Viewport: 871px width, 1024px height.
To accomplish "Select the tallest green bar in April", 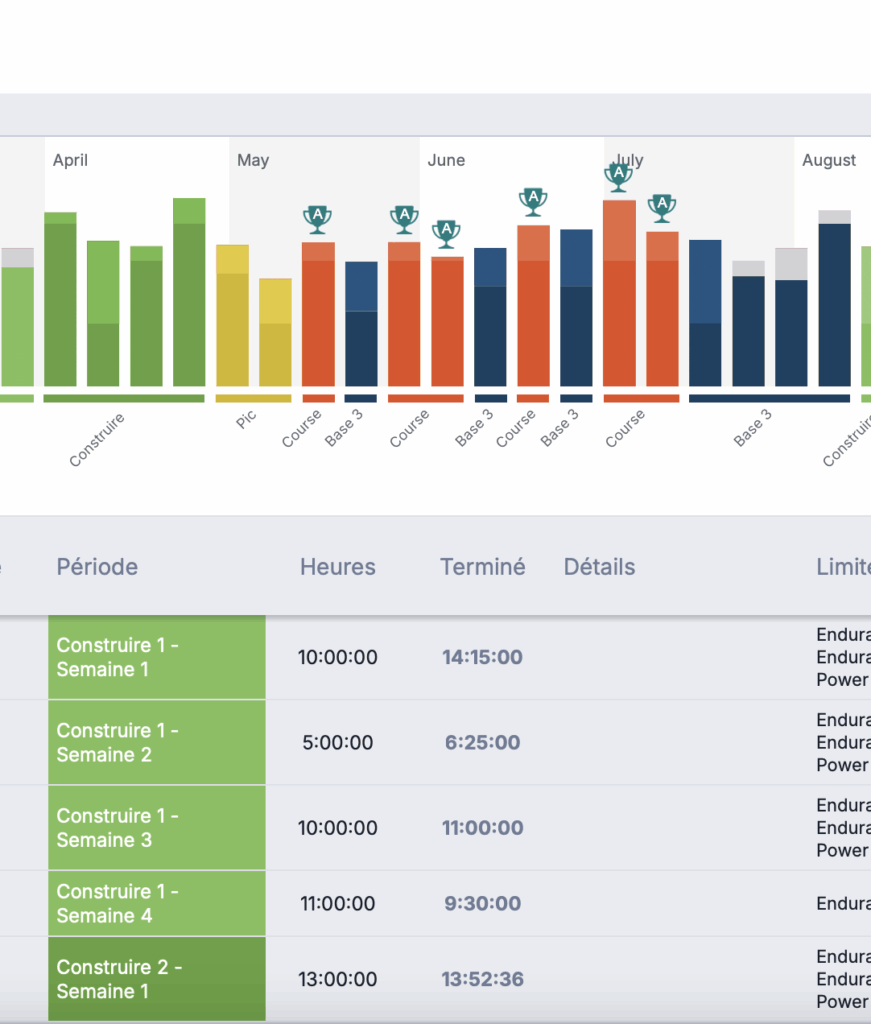I will [189, 292].
